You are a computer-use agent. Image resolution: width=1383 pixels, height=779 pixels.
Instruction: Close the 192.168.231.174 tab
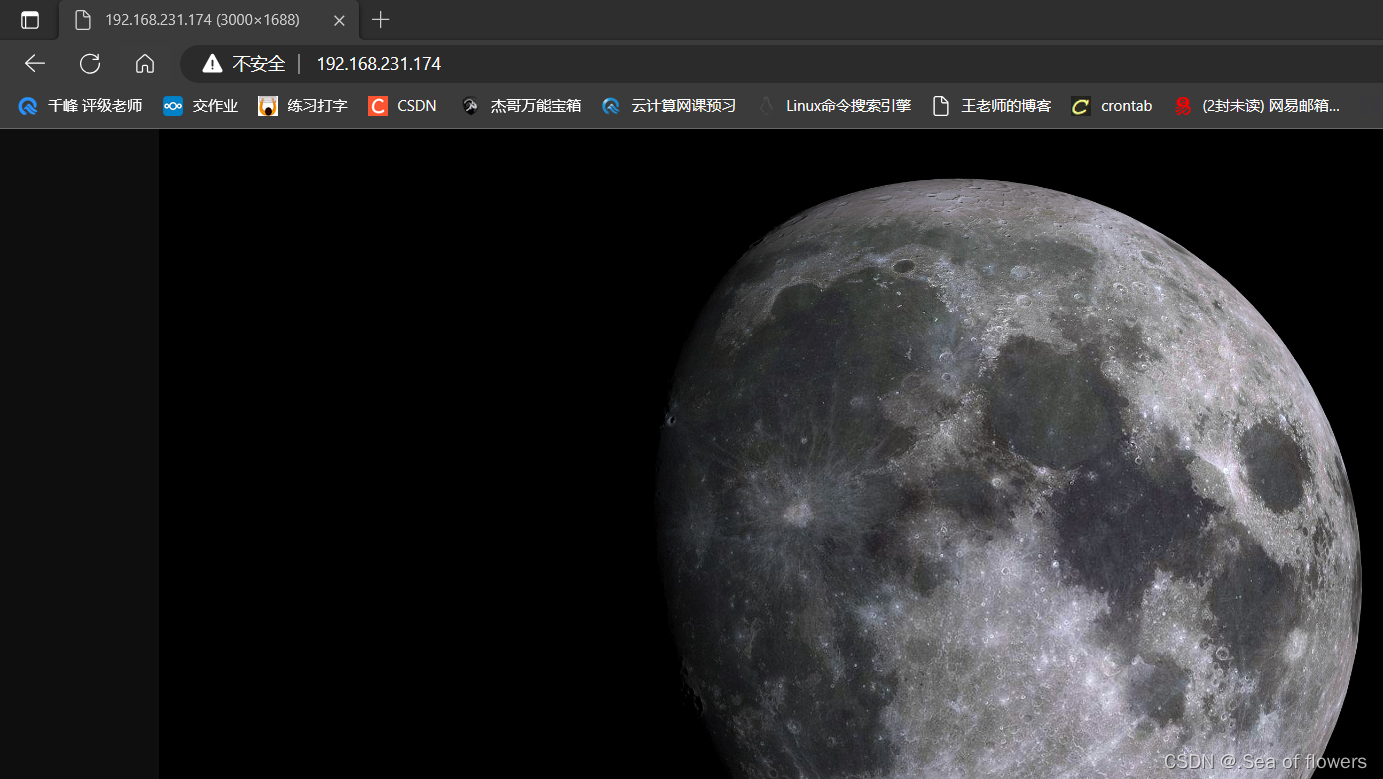[339, 20]
